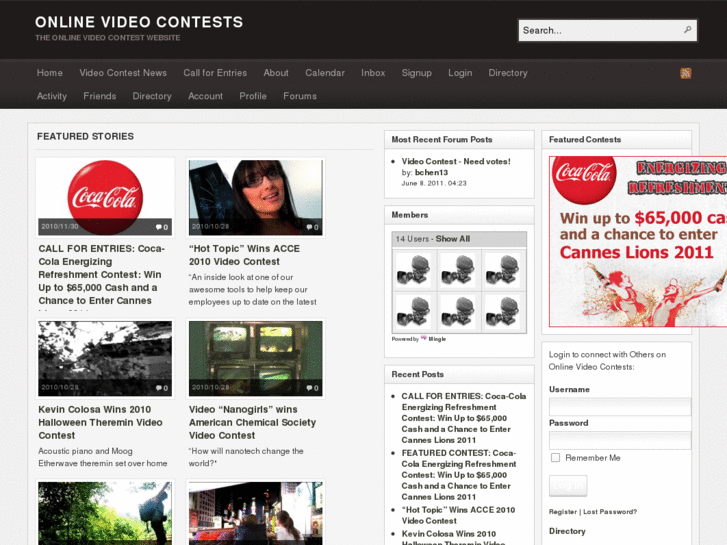Select first member avatar in bottom row

[x=415, y=312]
